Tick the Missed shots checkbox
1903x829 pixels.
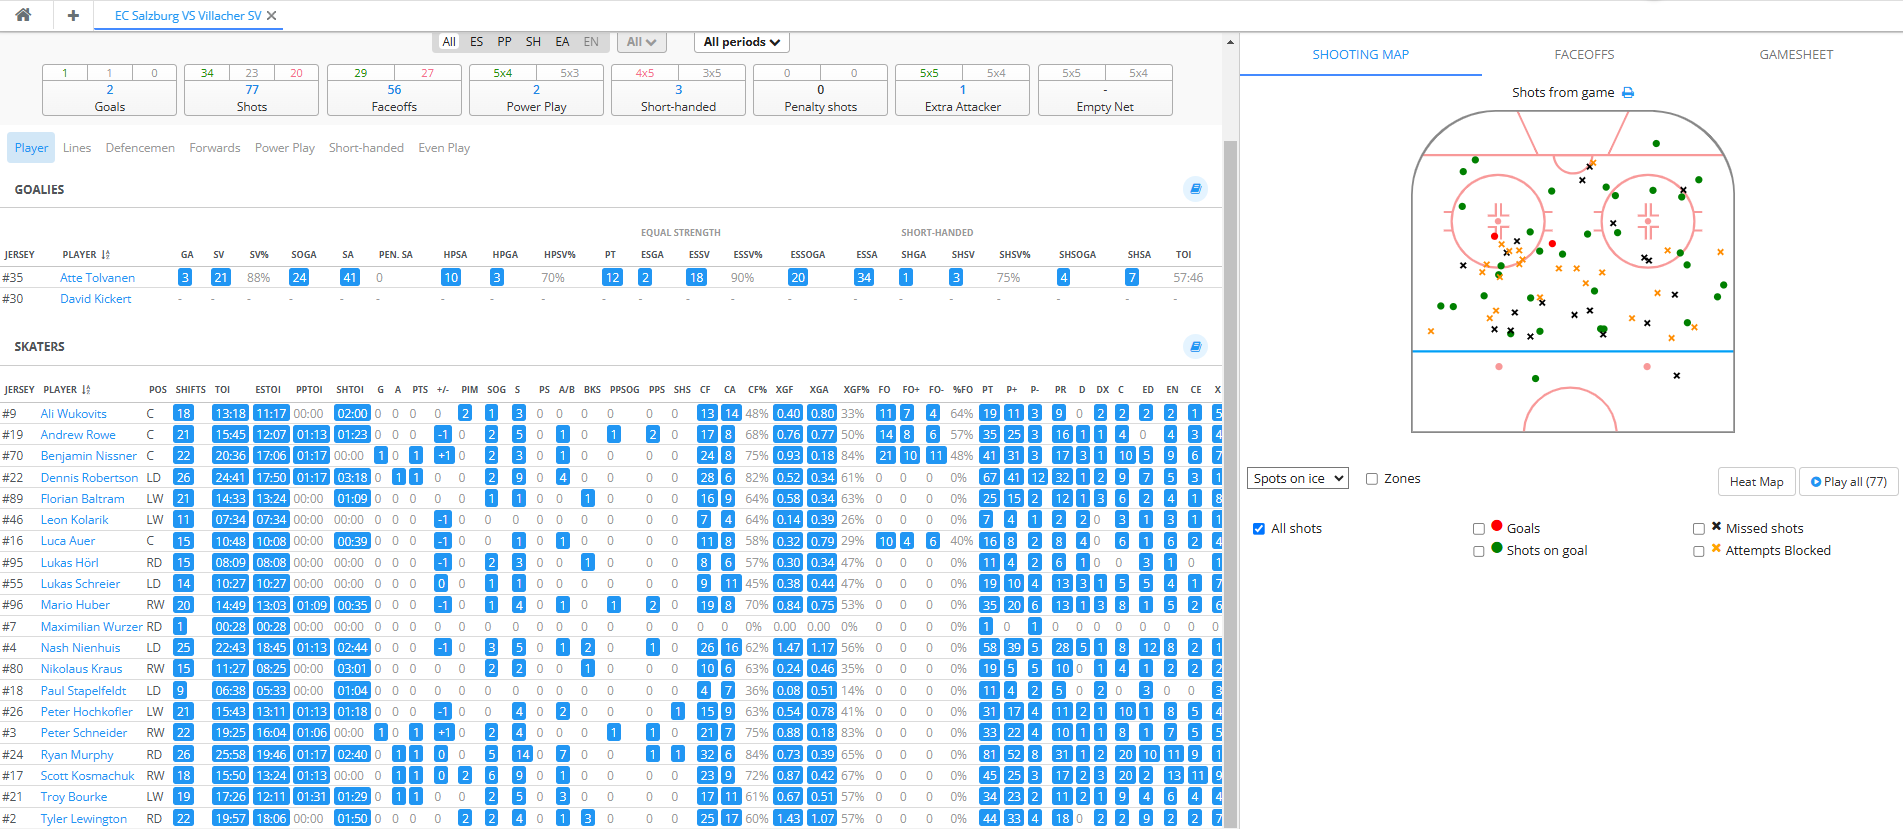[x=1699, y=529]
